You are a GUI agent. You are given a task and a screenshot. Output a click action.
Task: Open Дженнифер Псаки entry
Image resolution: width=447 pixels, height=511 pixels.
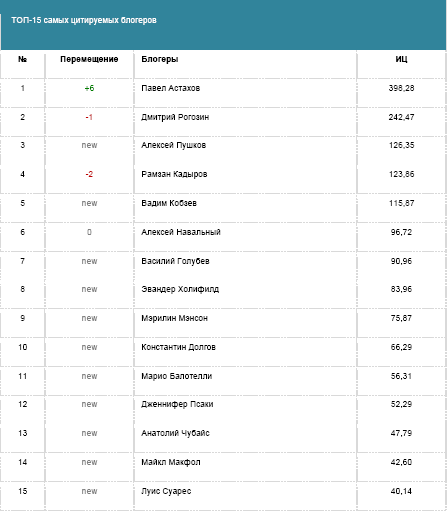tap(177, 404)
